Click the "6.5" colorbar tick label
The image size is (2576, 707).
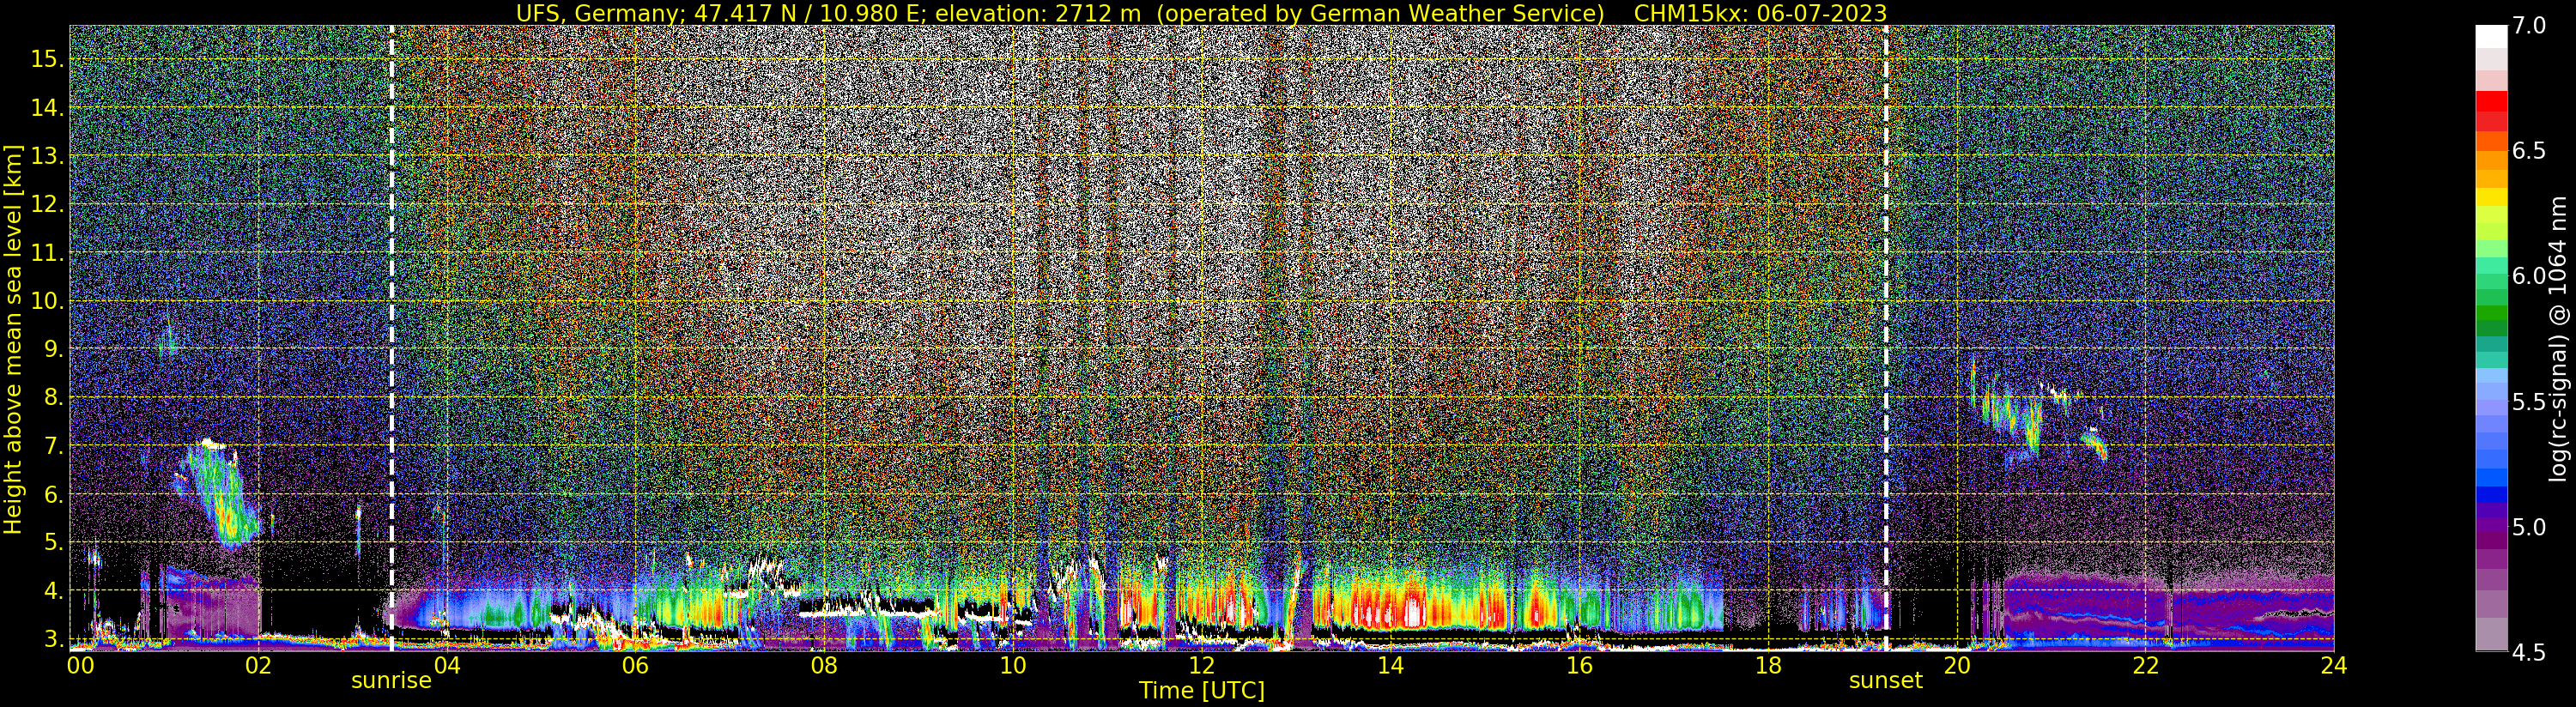2529,151
